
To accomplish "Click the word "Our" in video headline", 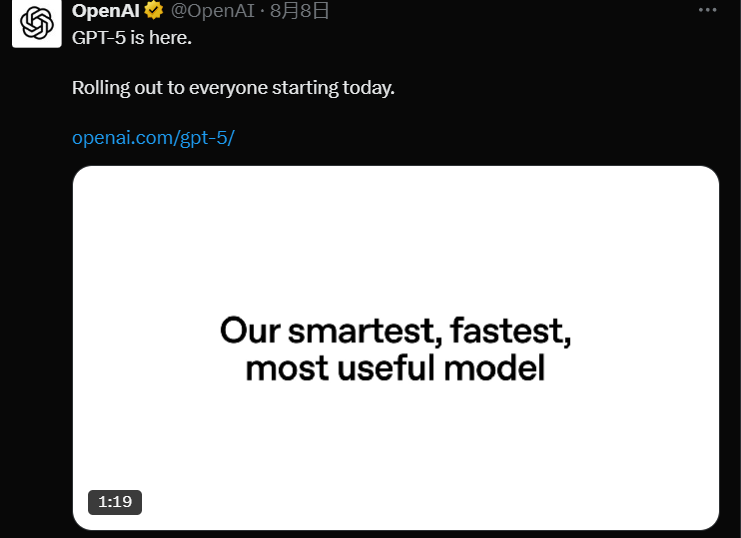I will point(250,330).
